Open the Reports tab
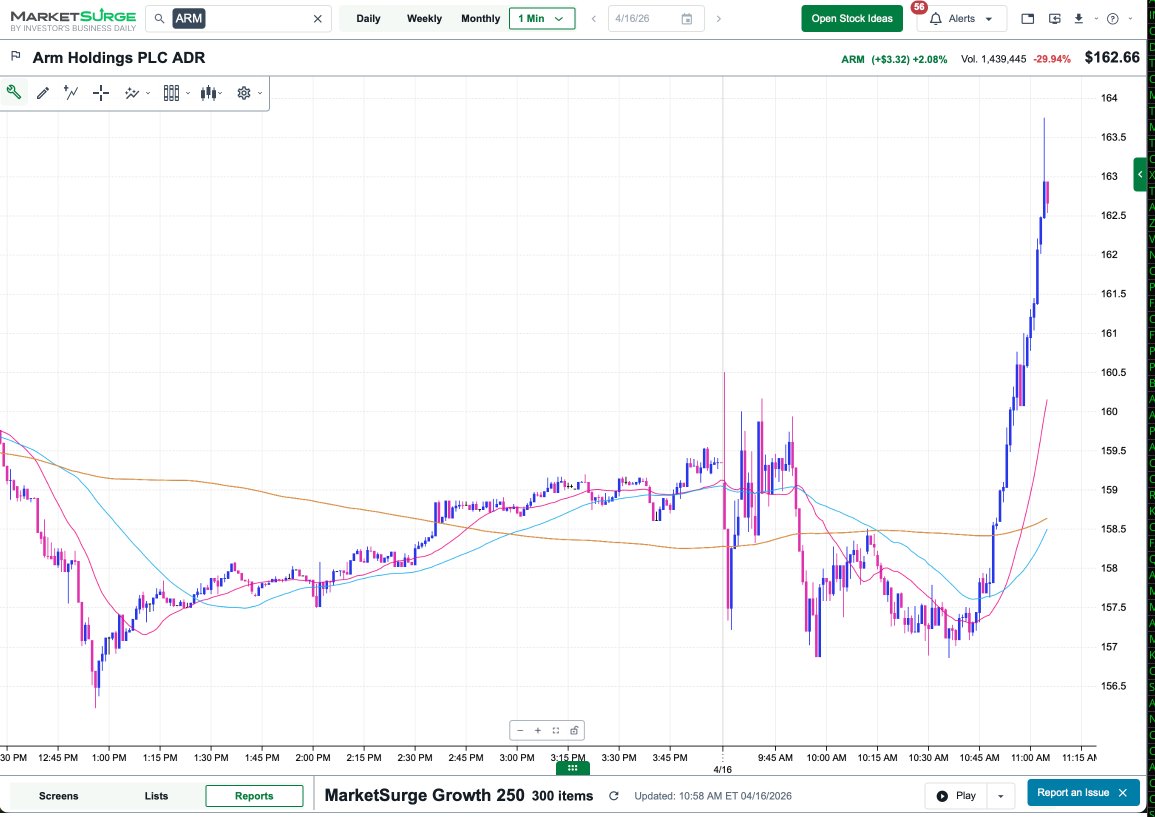 click(254, 796)
